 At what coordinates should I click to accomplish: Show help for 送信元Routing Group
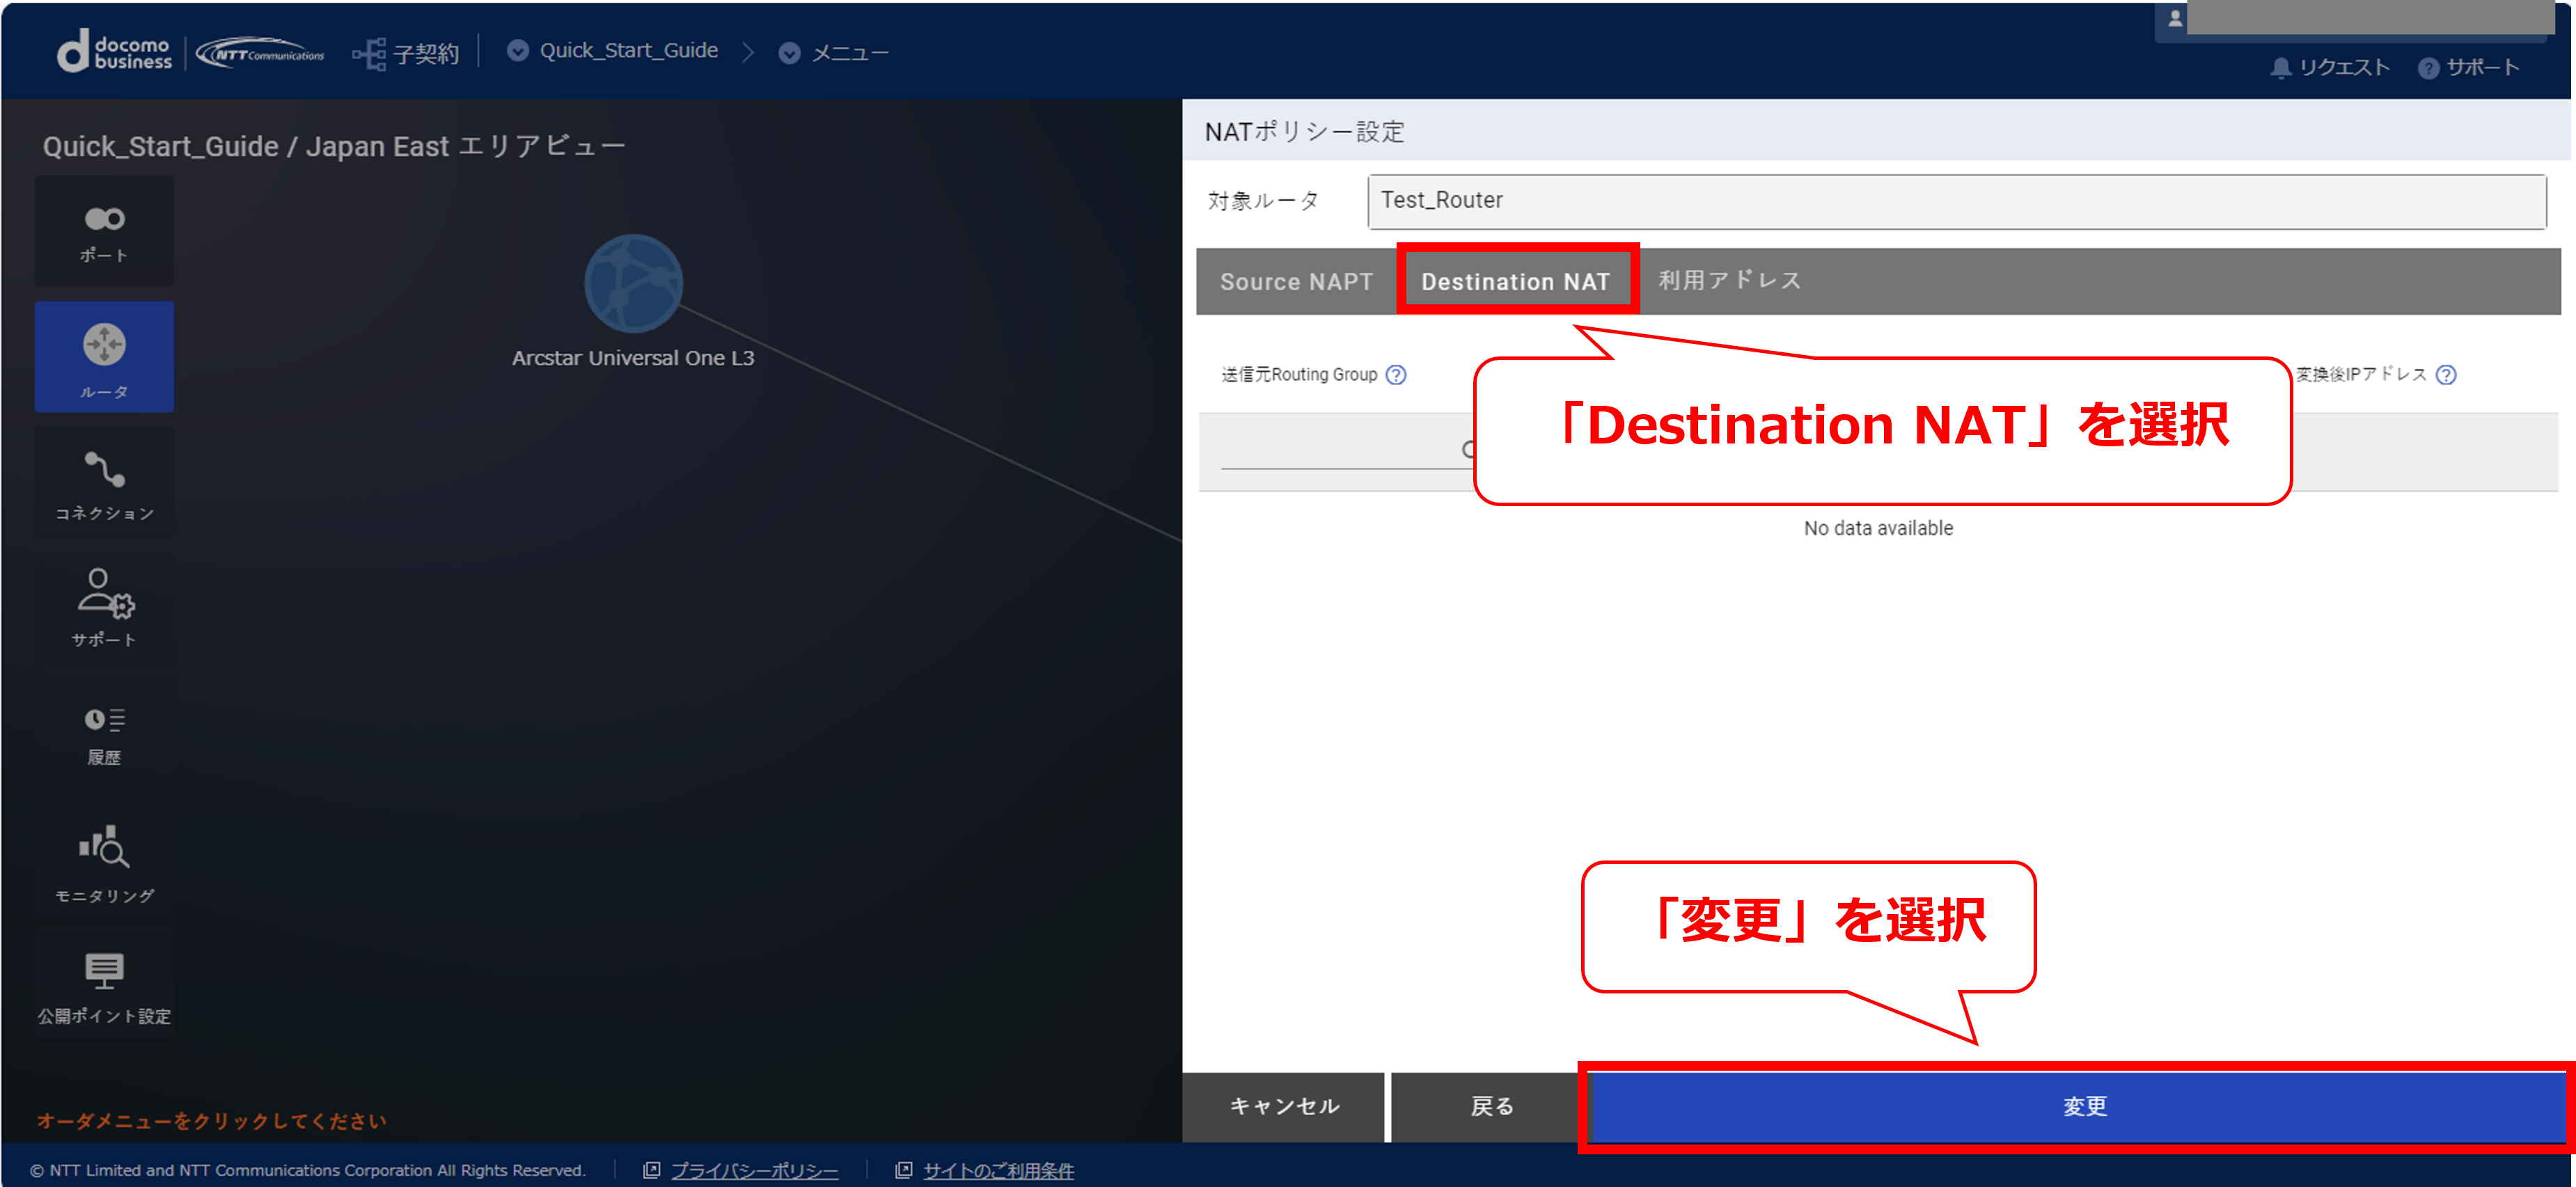pos(1396,375)
